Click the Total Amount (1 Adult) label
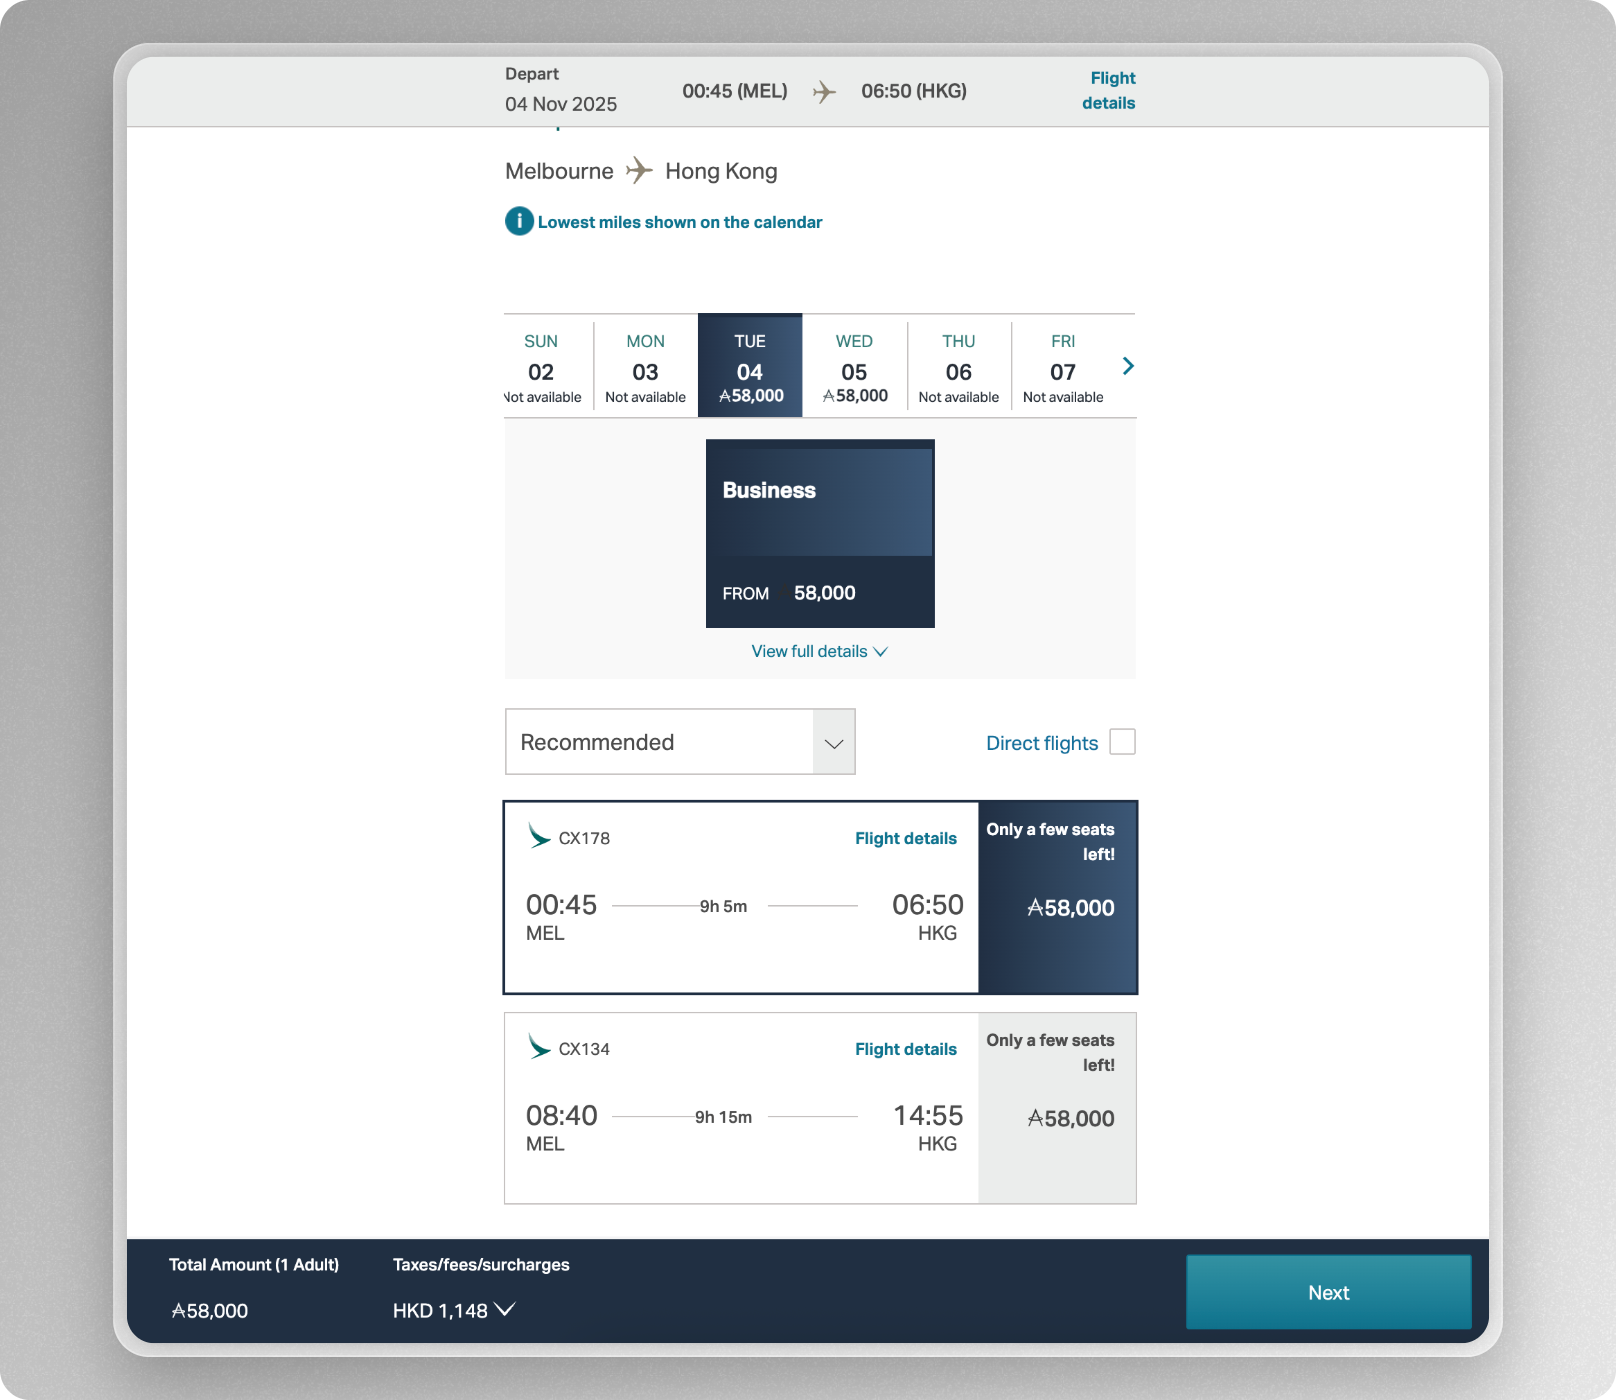The width and height of the screenshot is (1616, 1400). point(254,1265)
